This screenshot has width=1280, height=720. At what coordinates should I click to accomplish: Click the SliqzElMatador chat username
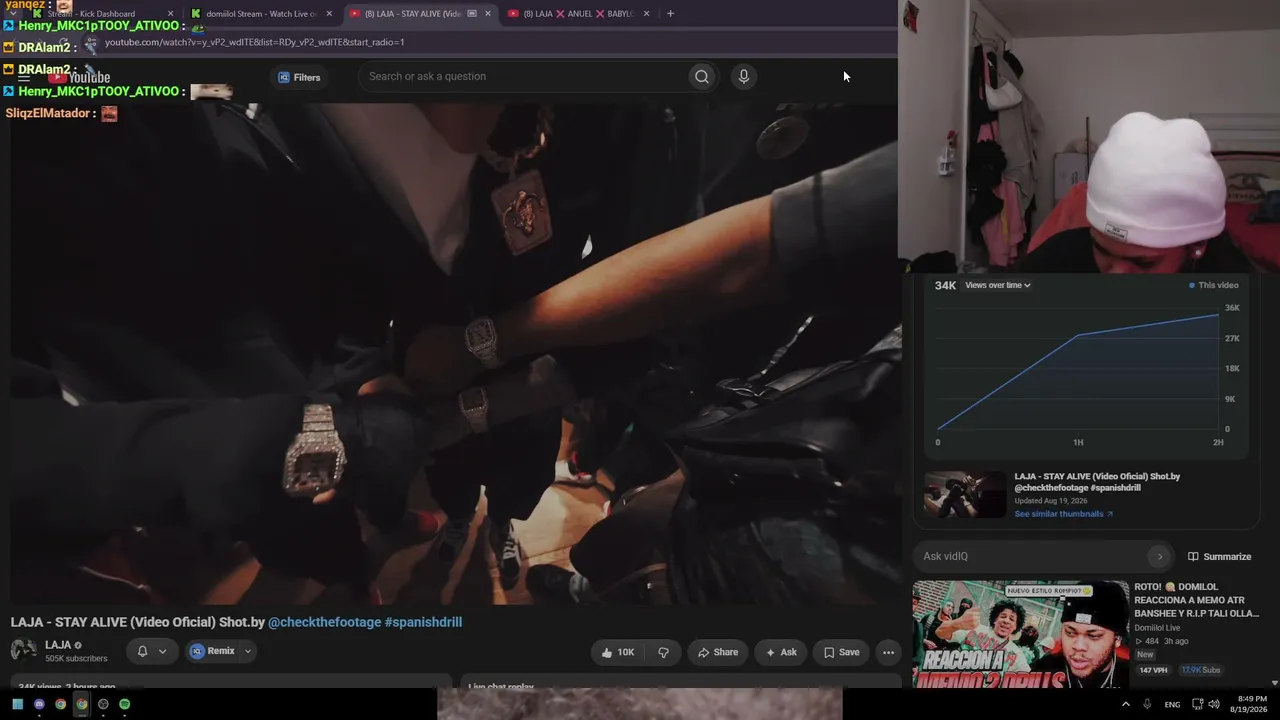coord(48,114)
